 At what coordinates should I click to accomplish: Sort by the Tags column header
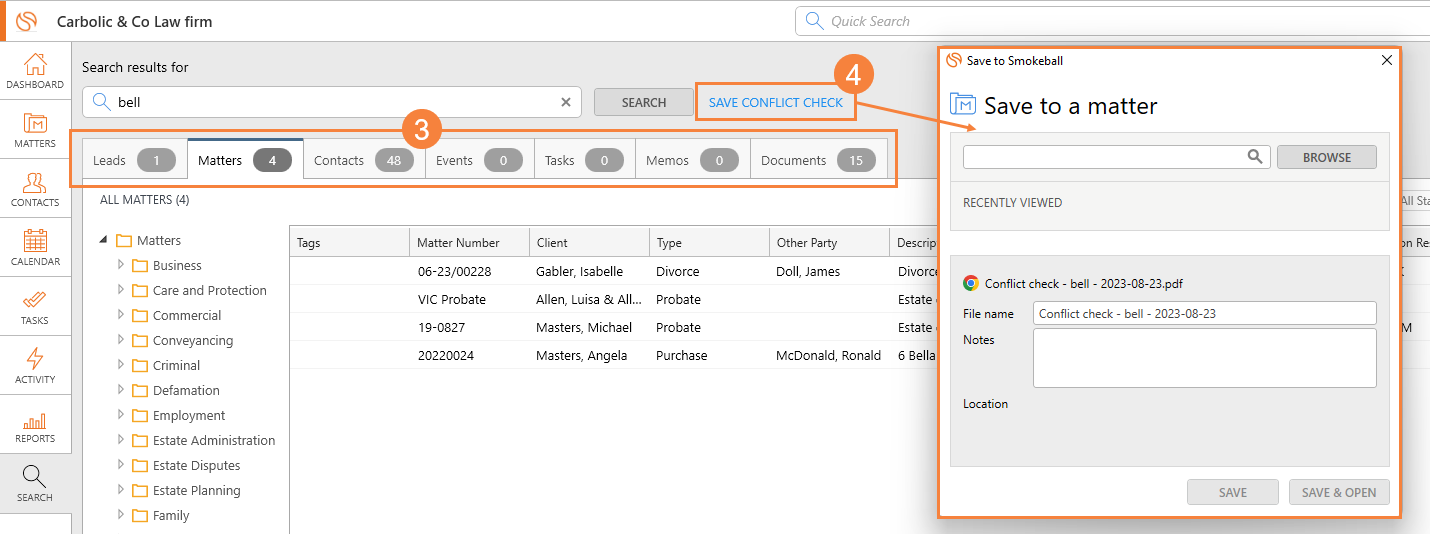(x=349, y=242)
